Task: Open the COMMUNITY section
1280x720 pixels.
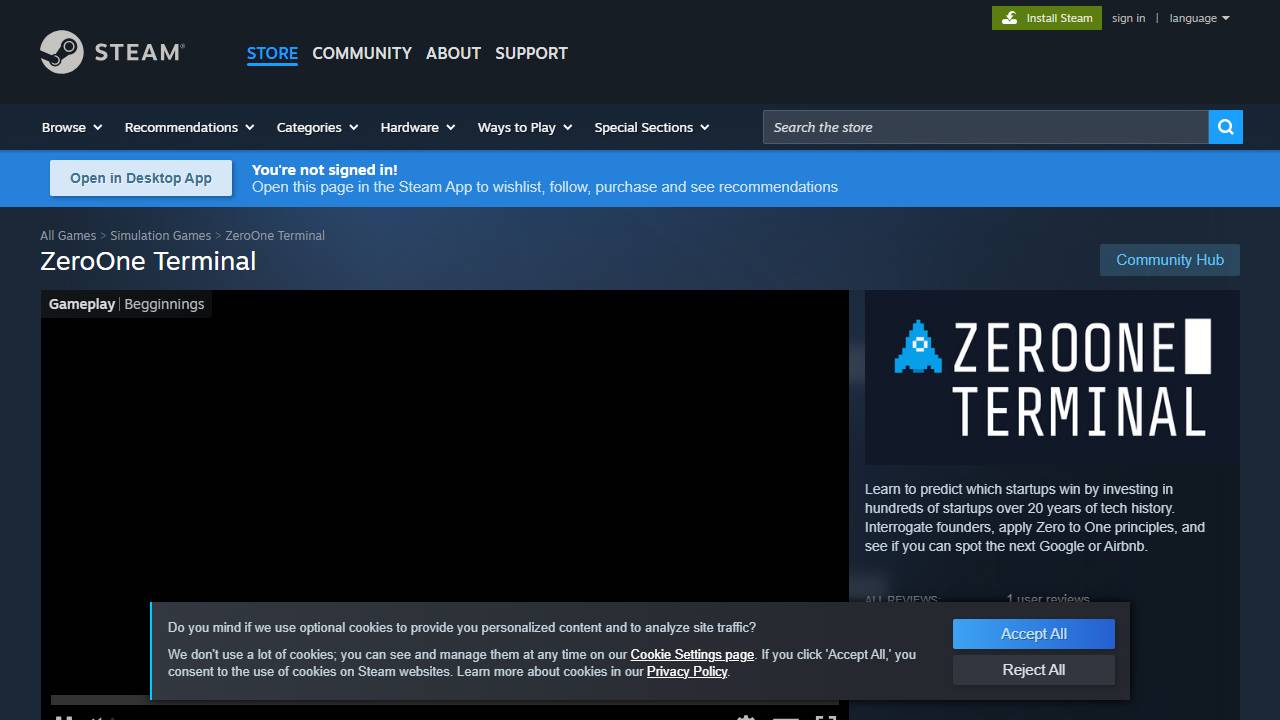Action: tap(362, 53)
